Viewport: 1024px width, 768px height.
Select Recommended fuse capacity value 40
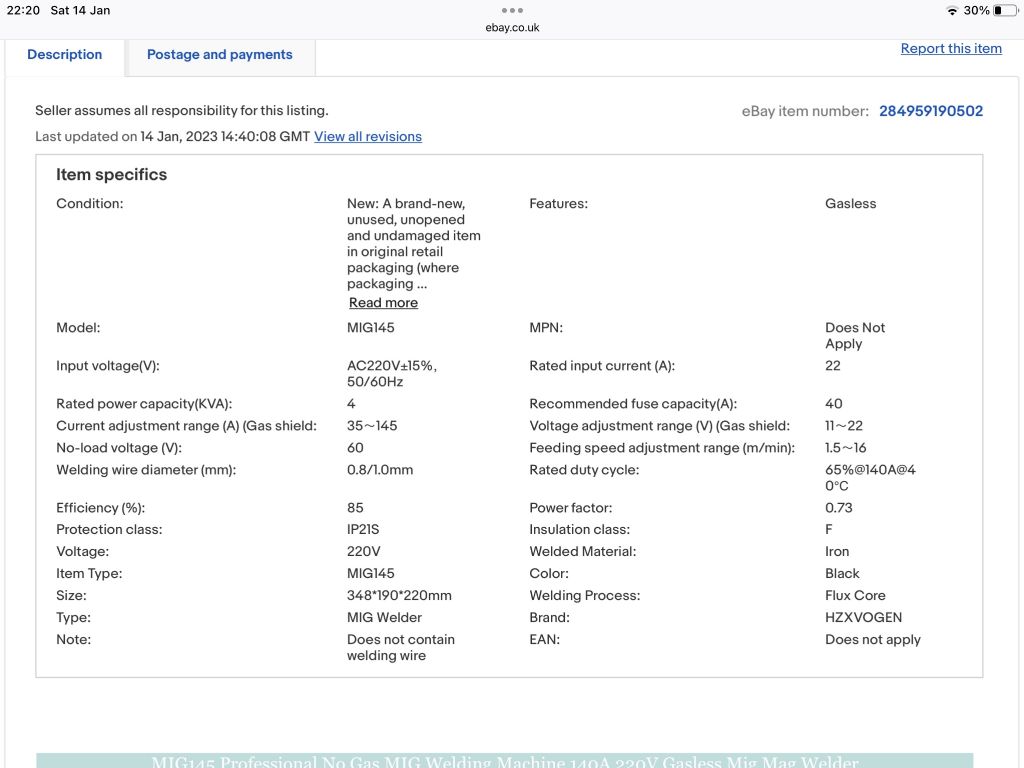[x=833, y=404]
